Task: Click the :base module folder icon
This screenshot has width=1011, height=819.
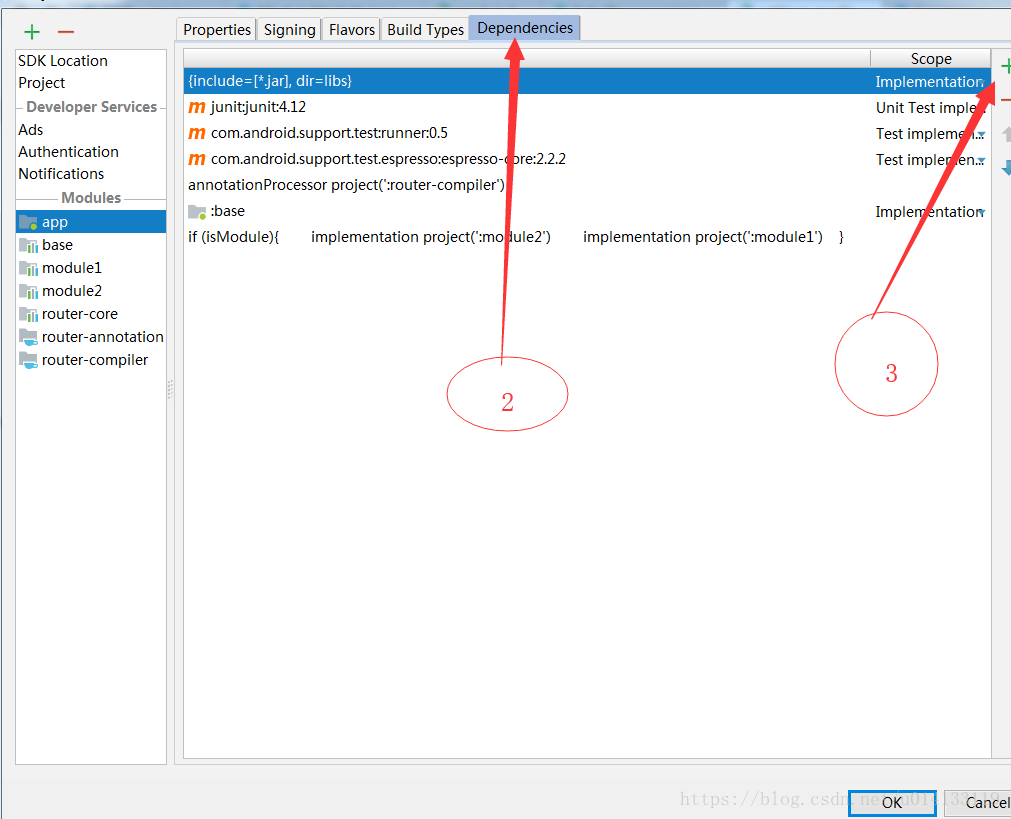Action: 197,212
